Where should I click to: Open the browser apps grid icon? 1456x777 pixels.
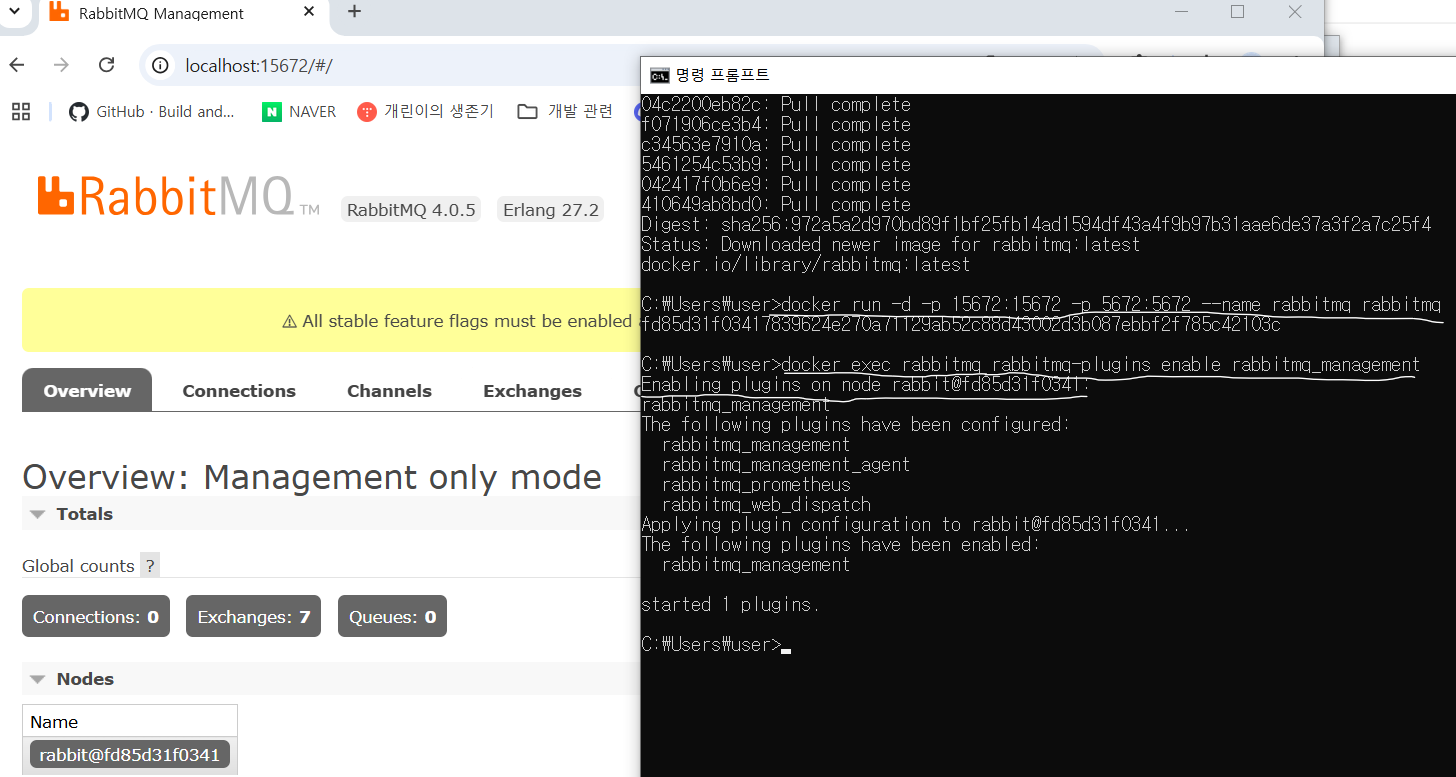click(x=21, y=112)
